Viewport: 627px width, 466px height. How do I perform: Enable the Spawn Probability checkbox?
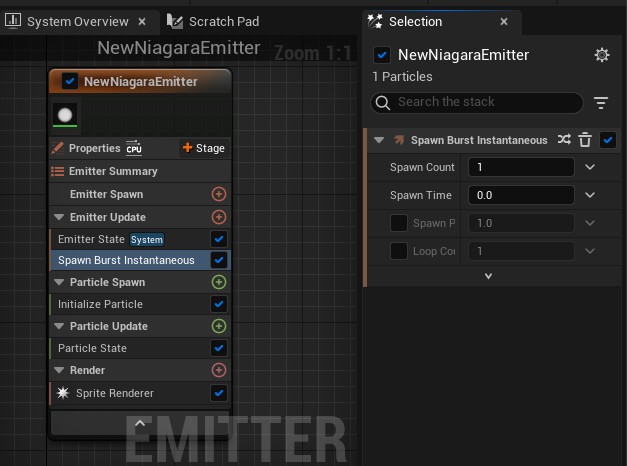[x=399, y=223]
